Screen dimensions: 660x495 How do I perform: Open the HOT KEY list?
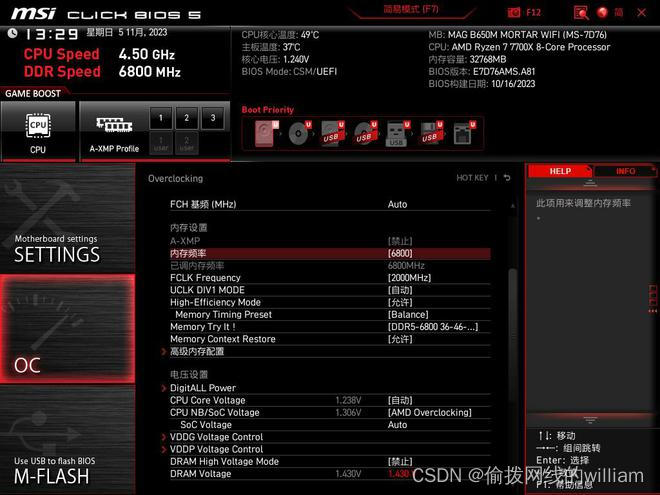(x=472, y=178)
